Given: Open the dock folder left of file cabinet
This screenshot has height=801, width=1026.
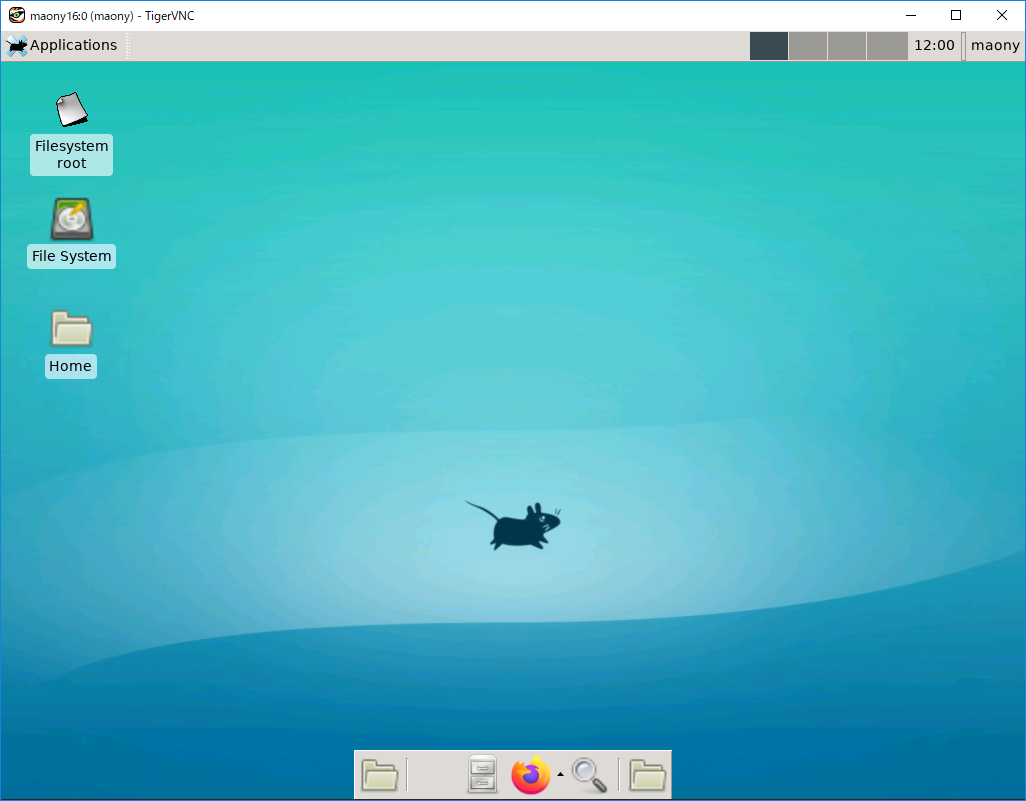Looking at the screenshot, I should 380,775.
